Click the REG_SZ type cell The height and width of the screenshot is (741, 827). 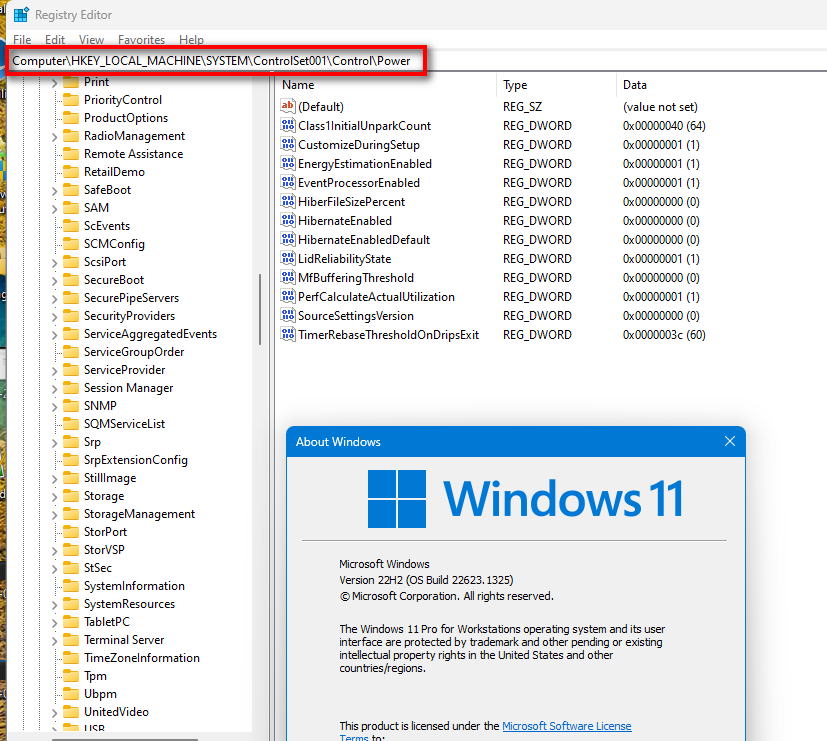522,107
